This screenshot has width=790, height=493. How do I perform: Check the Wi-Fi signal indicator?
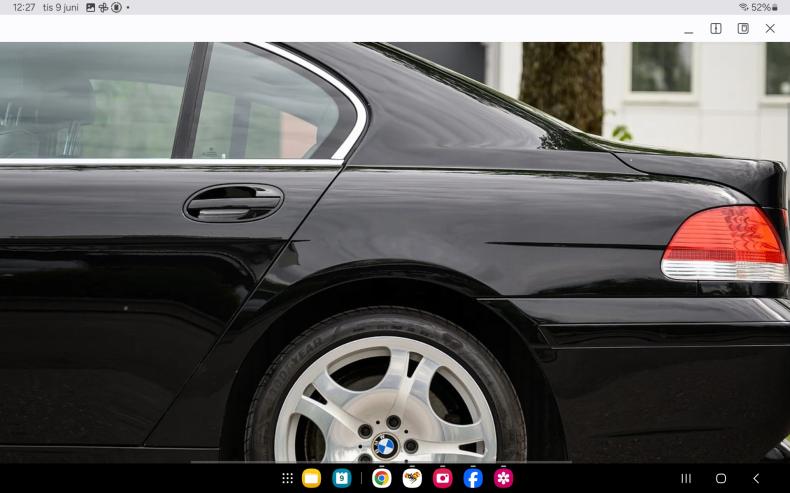(744, 8)
